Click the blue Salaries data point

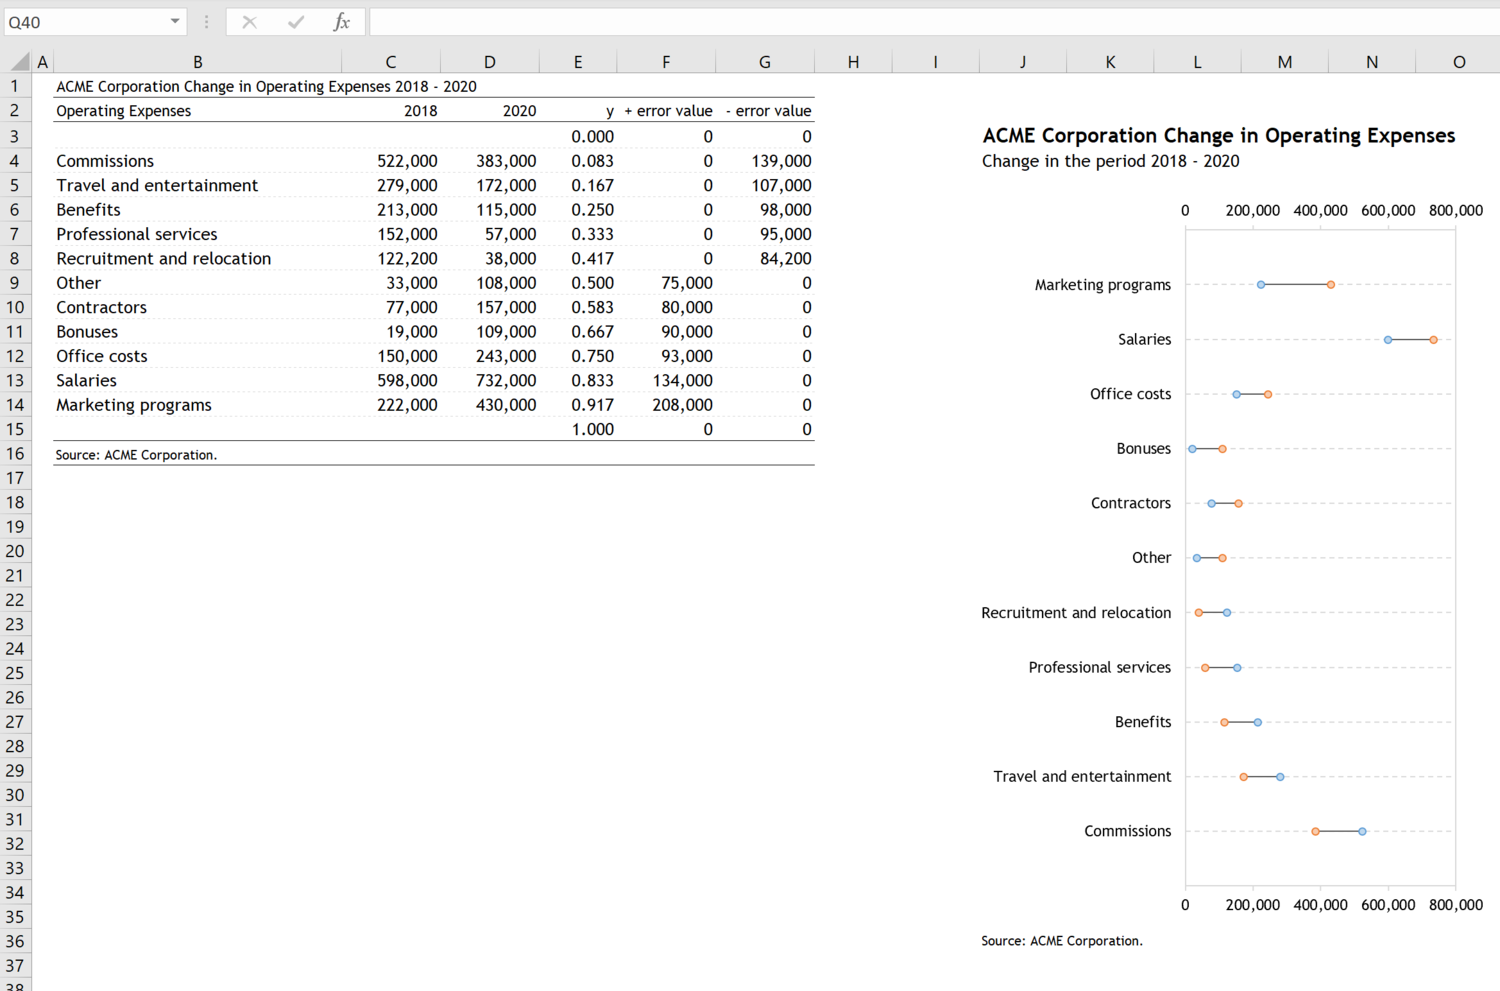tap(1388, 340)
